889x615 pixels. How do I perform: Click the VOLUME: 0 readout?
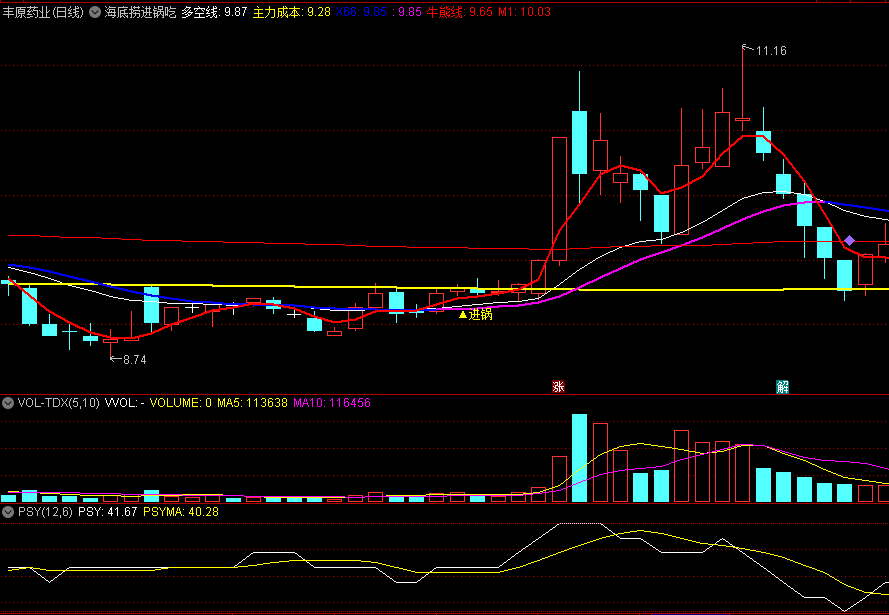[180, 403]
